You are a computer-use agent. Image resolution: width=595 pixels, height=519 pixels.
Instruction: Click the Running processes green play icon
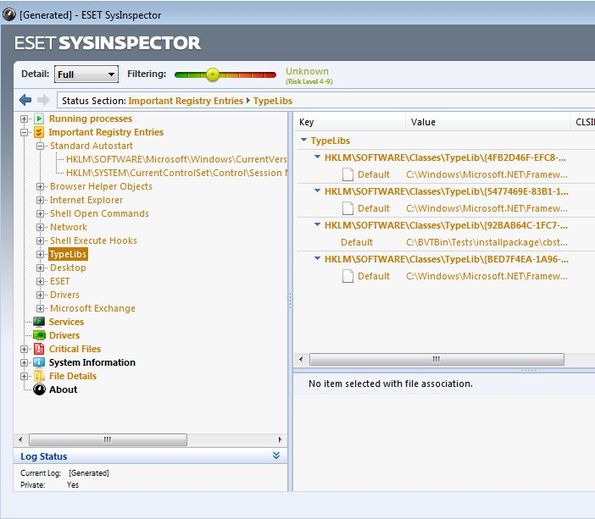pyautogui.click(x=39, y=119)
